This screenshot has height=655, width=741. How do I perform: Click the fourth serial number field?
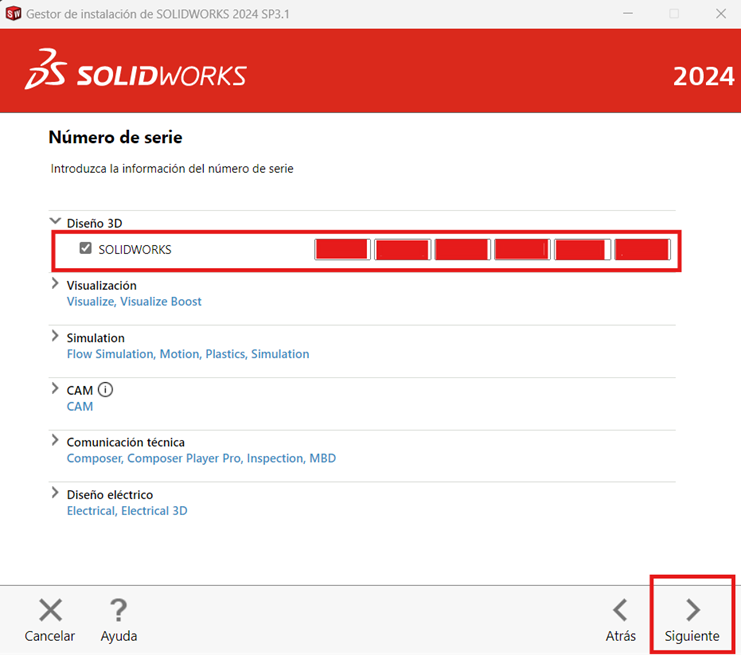[x=522, y=250]
